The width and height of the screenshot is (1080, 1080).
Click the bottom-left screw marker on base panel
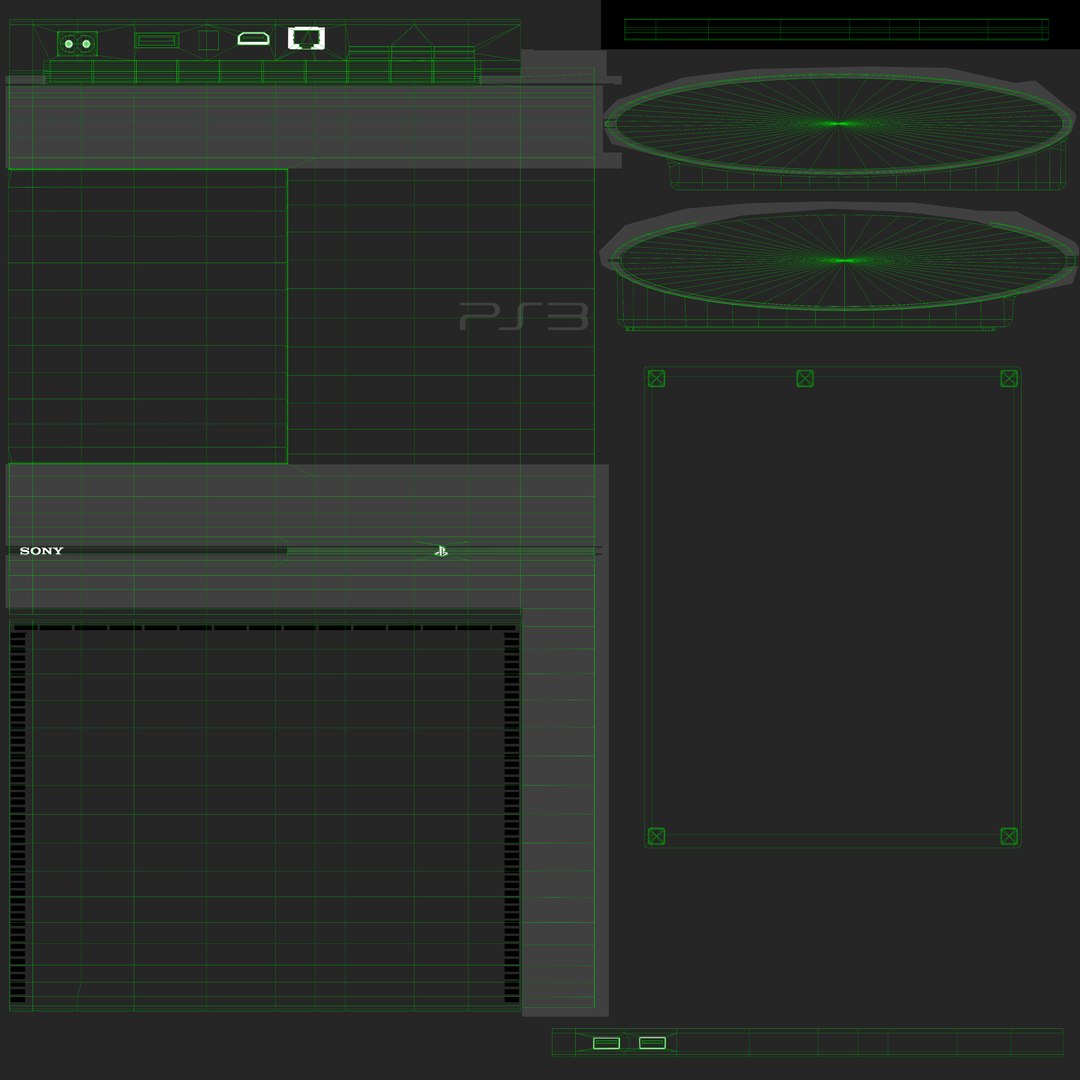[656, 836]
